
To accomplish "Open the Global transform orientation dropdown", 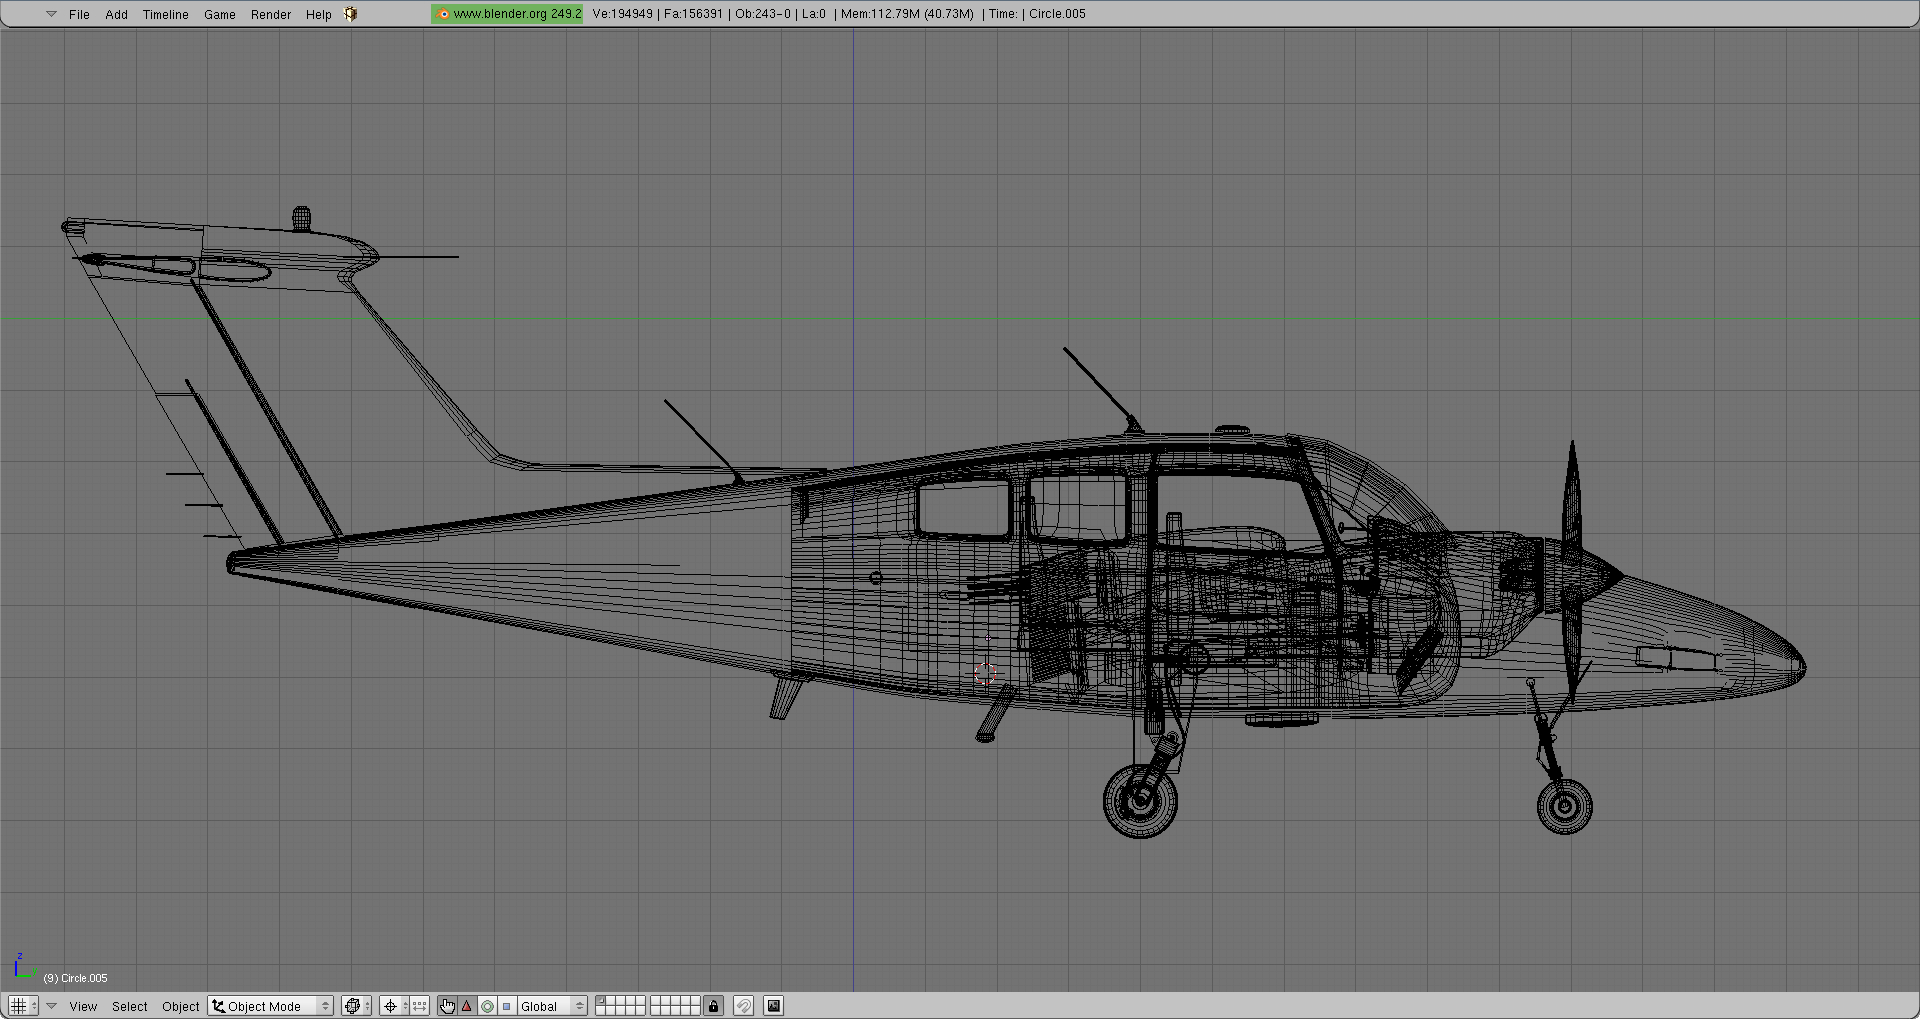I will [x=548, y=1005].
